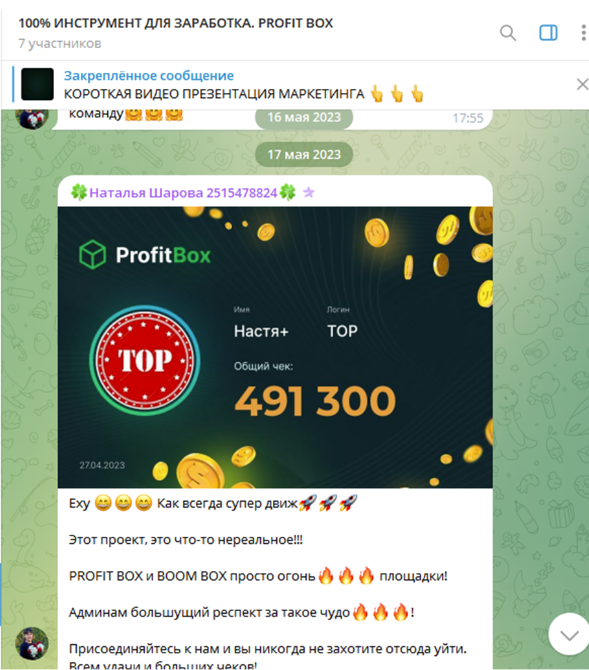The image size is (589, 670).
Task: Click the chat title PROFIT BOX header
Action: pyautogui.click(x=175, y=23)
